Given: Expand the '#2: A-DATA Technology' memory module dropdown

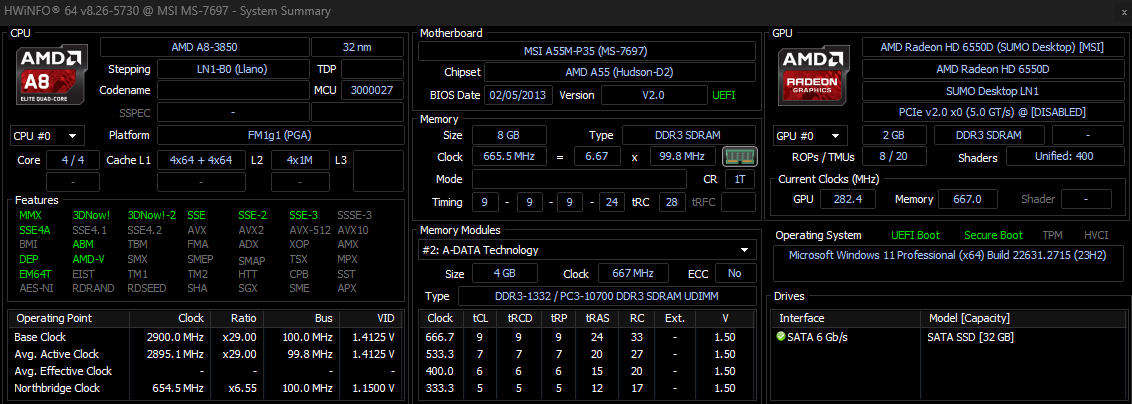Looking at the screenshot, I should (x=587, y=250).
